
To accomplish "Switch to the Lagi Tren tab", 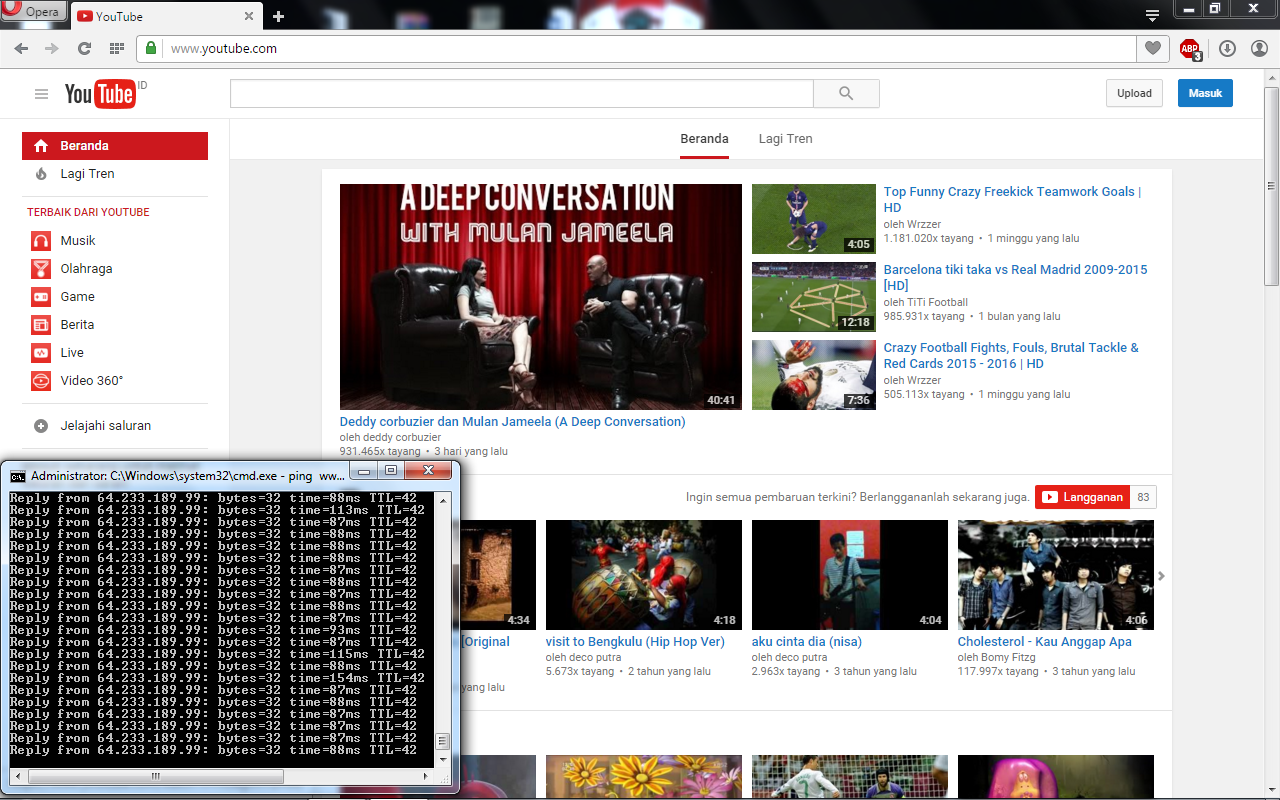I will click(x=785, y=139).
